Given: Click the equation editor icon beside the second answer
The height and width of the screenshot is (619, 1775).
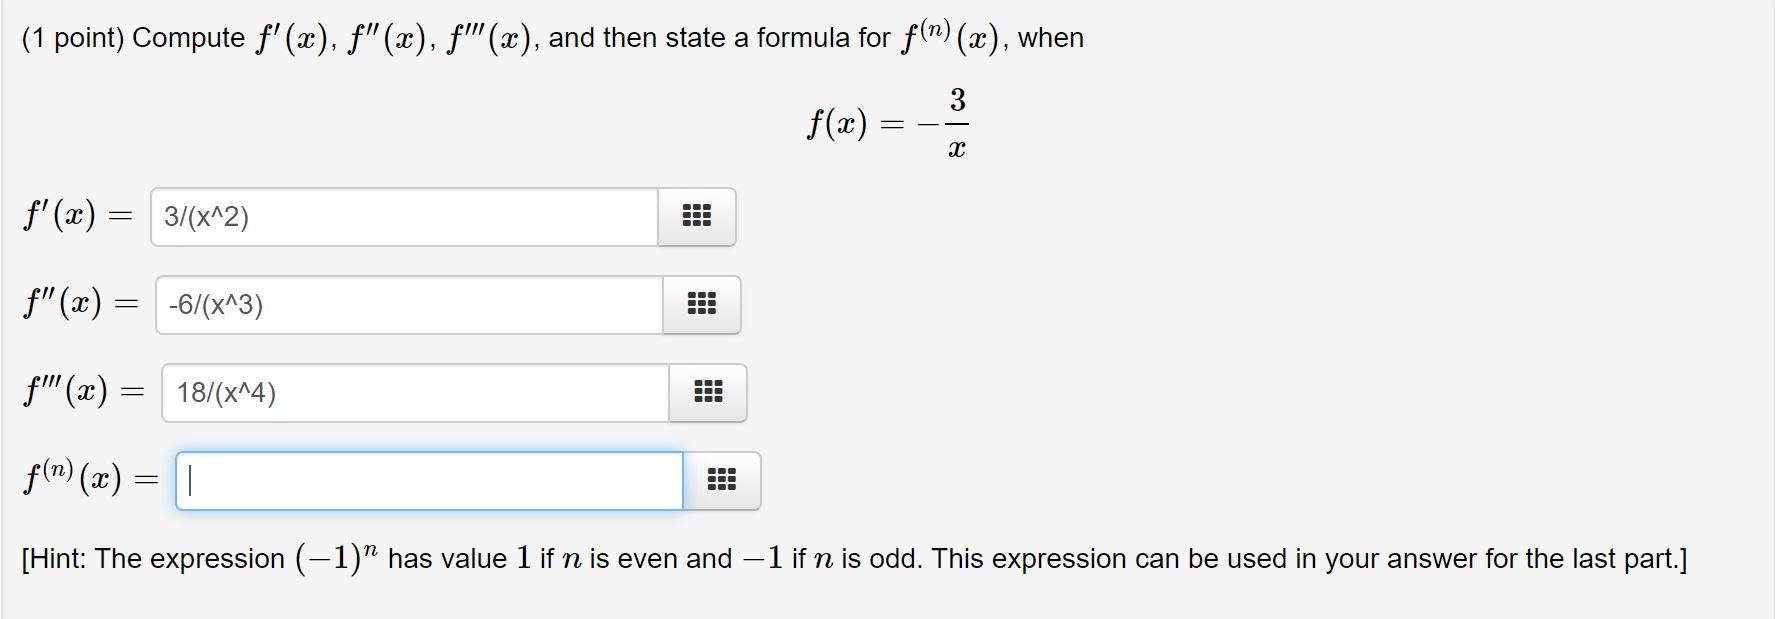Looking at the screenshot, I should coord(702,305).
